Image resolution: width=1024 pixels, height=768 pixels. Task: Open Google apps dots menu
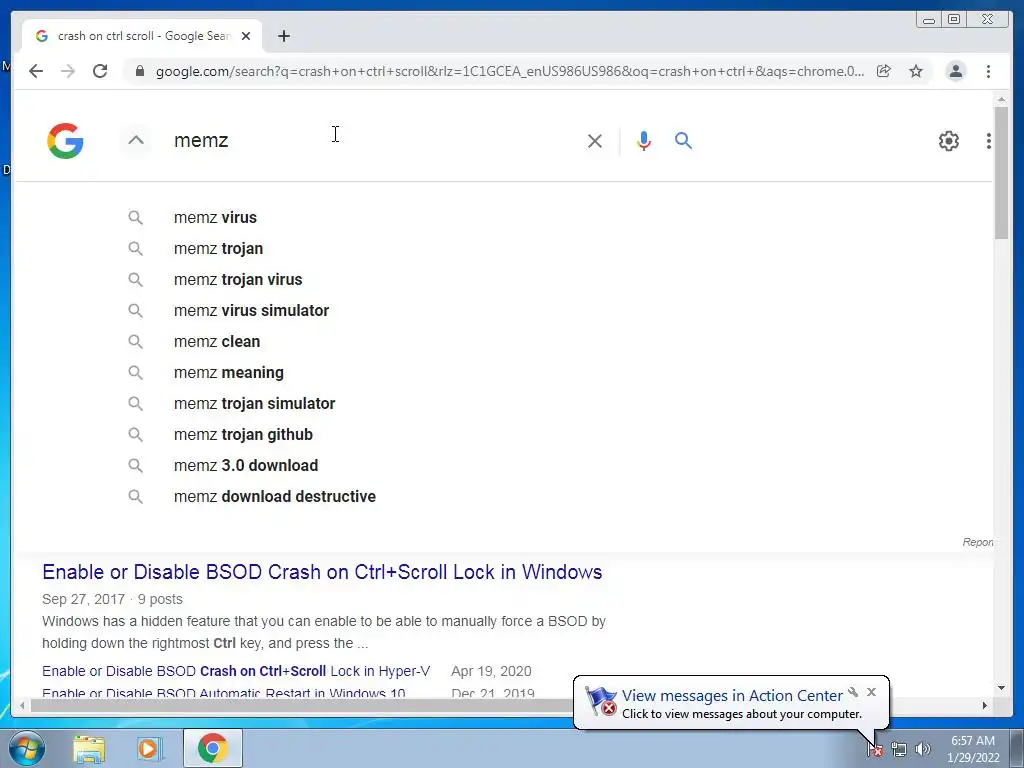point(988,140)
